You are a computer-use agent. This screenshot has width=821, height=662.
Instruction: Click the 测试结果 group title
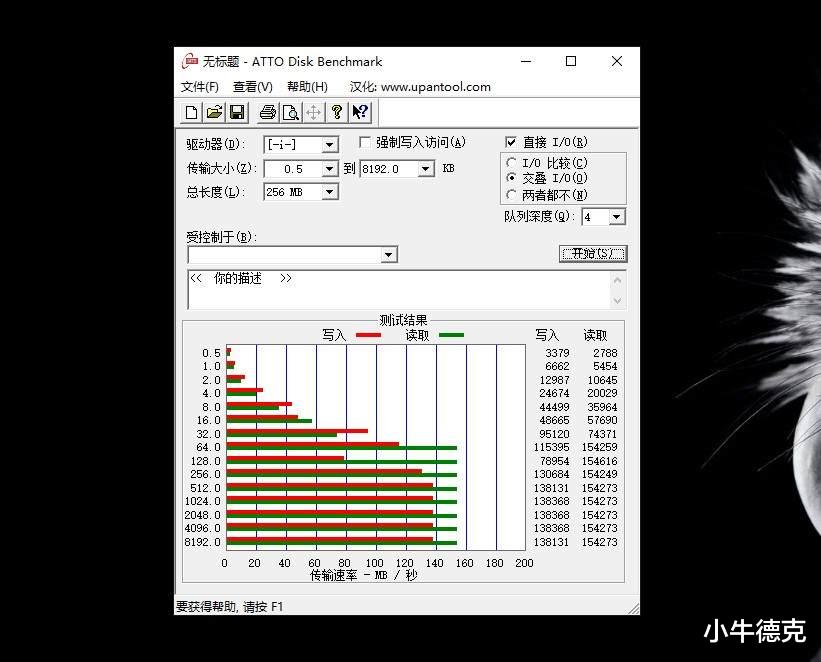[403, 320]
